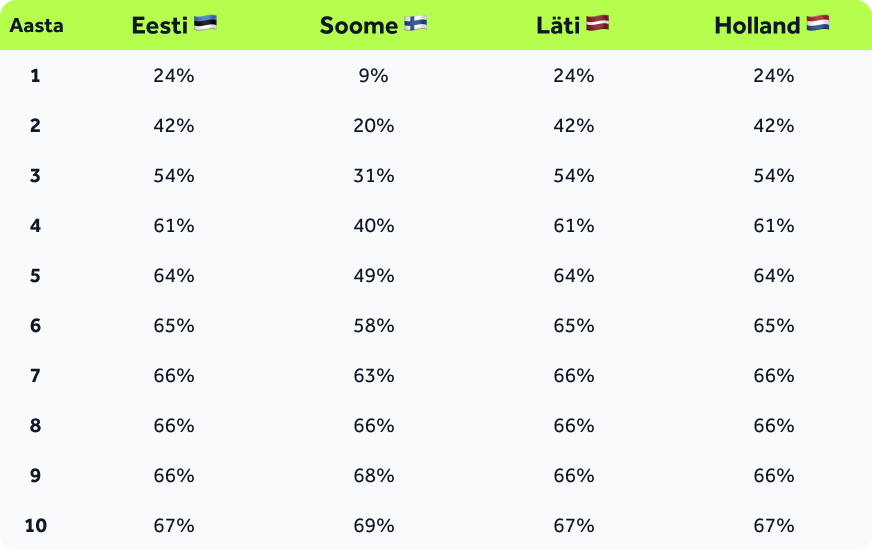Select the Holland column header text

coord(757,26)
